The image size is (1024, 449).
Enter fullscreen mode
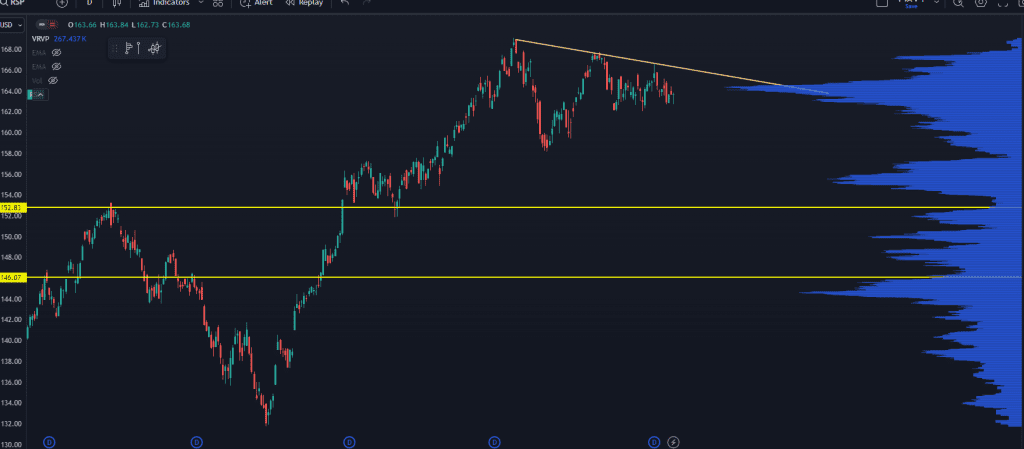[1002, 3]
